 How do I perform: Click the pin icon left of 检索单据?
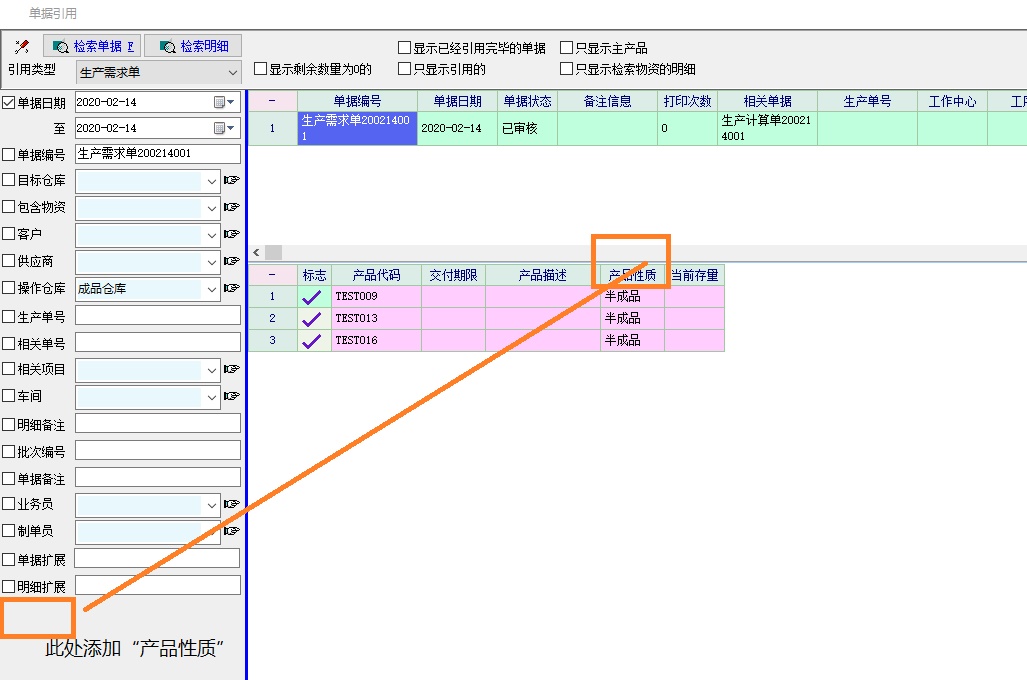(22, 46)
